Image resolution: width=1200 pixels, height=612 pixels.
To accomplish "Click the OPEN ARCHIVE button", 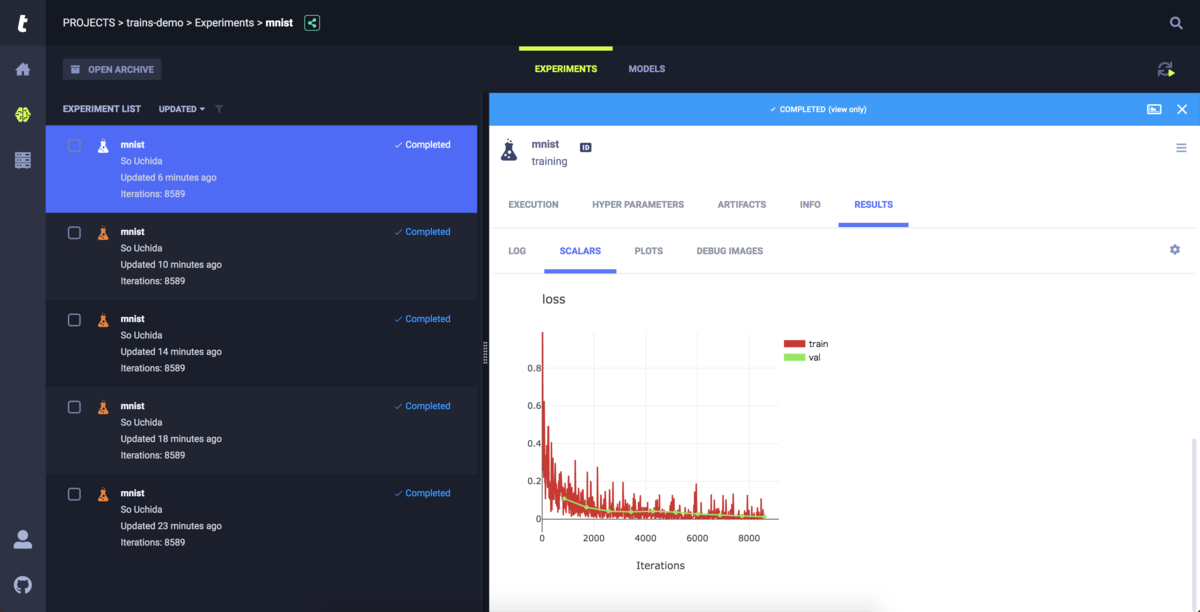I will [112, 69].
